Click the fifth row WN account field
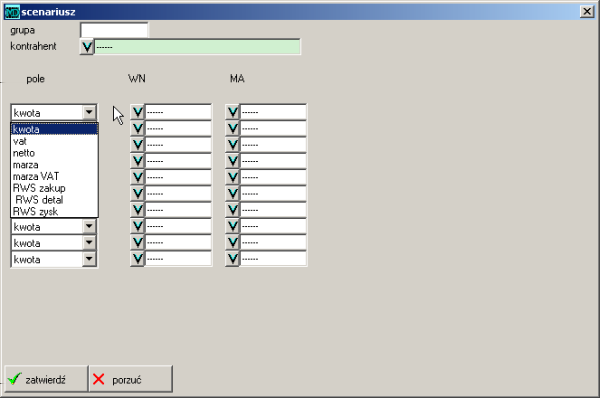The height and width of the screenshot is (398, 600). click(x=178, y=177)
